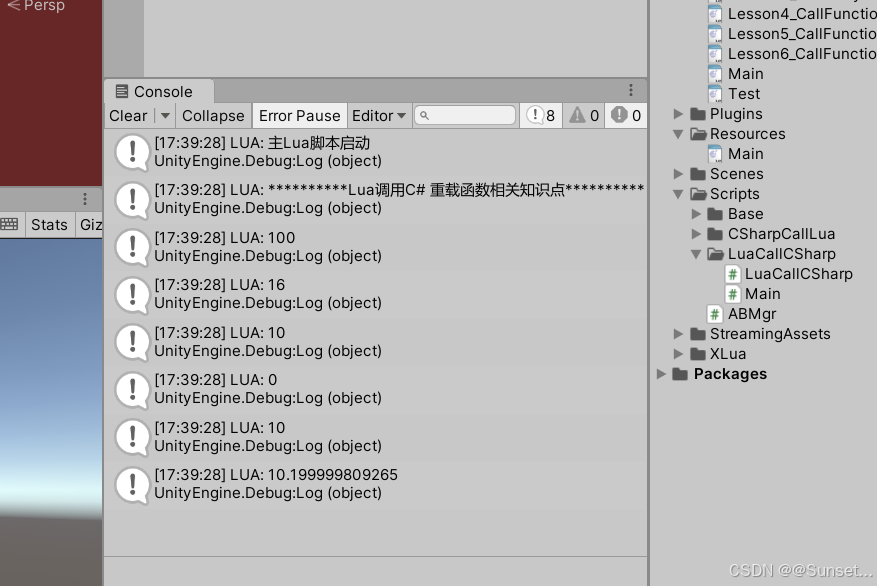This screenshot has width=877, height=586.
Task: Click the keyboard icon beside Stats
Action: pyautogui.click(x=10, y=225)
